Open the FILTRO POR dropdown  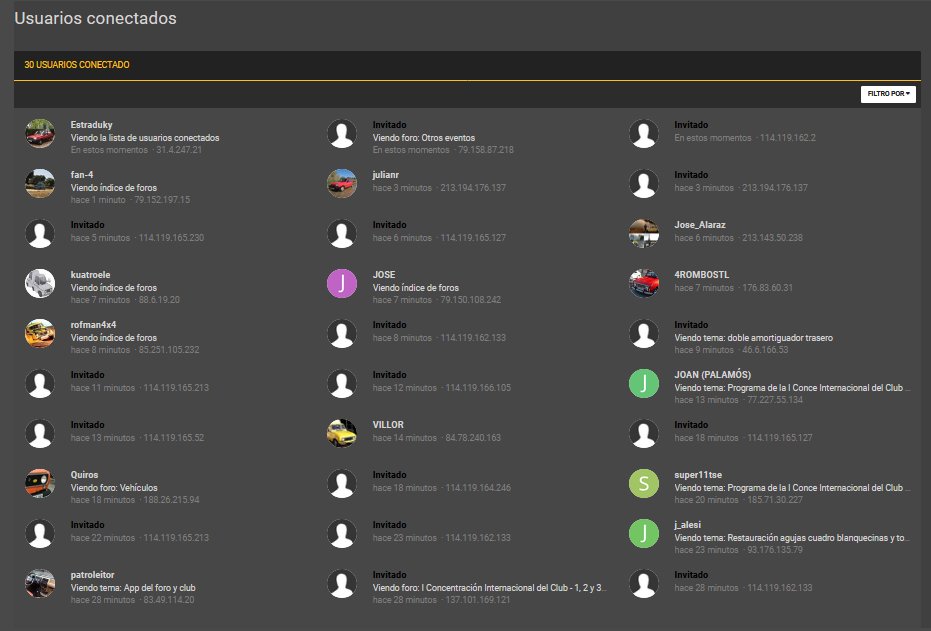tap(888, 94)
